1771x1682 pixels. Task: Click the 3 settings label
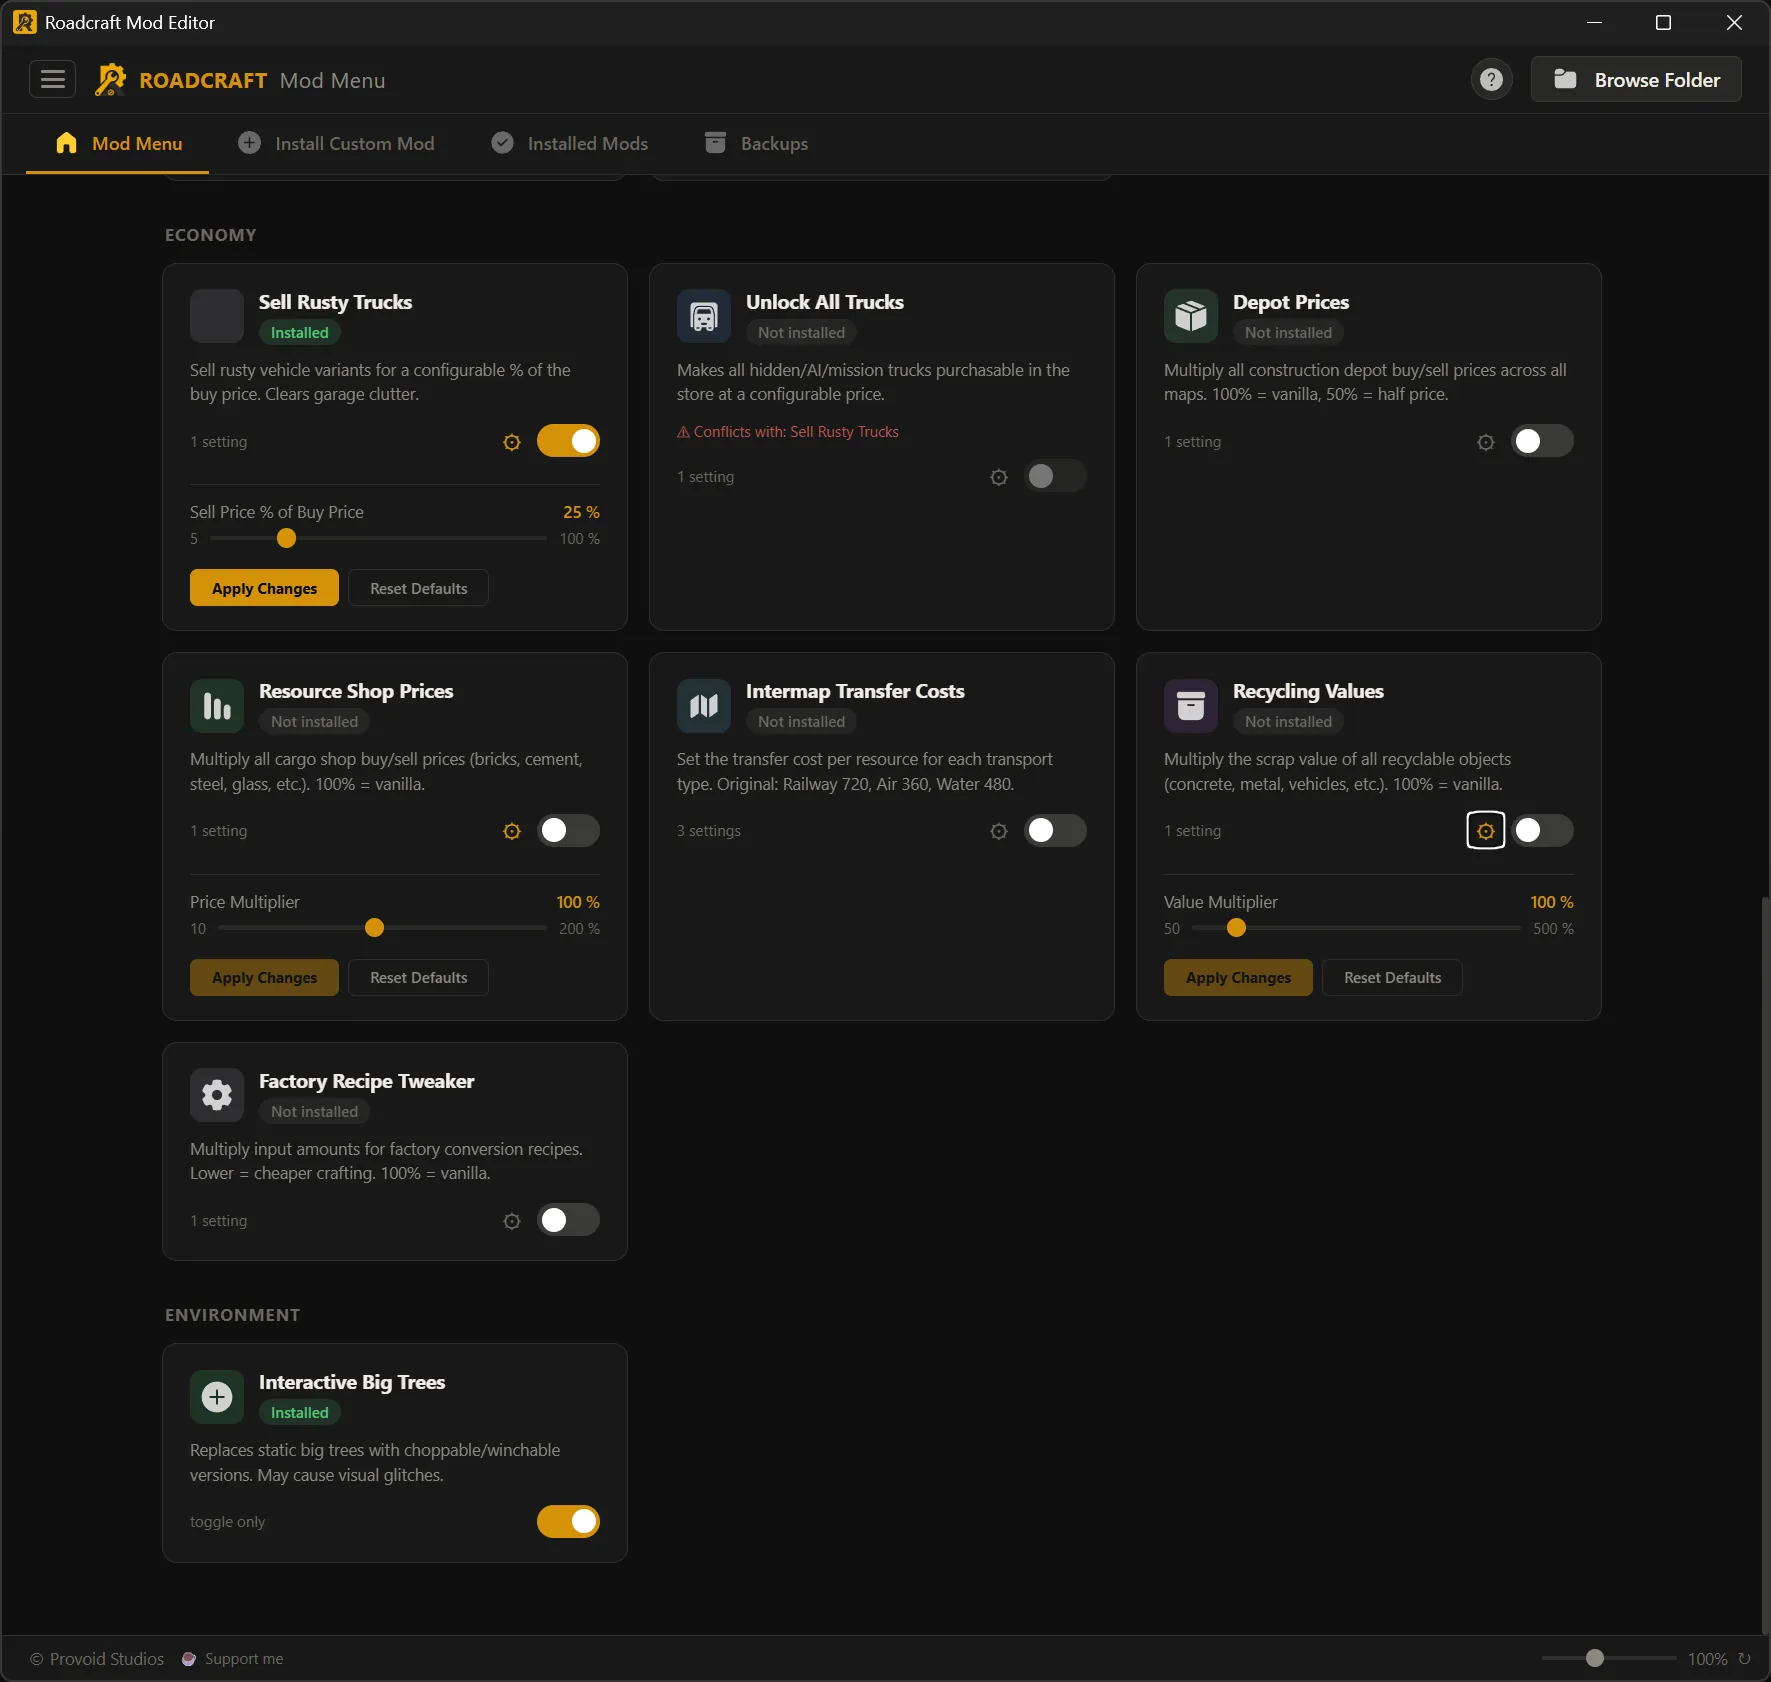coord(708,831)
